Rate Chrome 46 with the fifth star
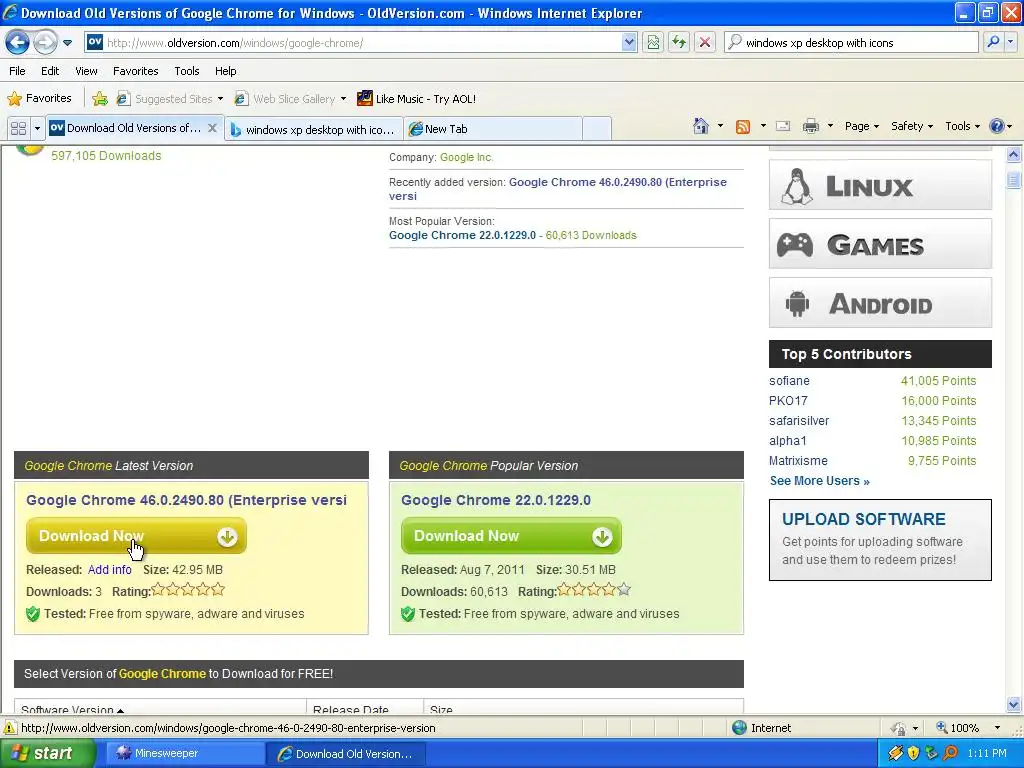1024x768 pixels. tap(219, 590)
